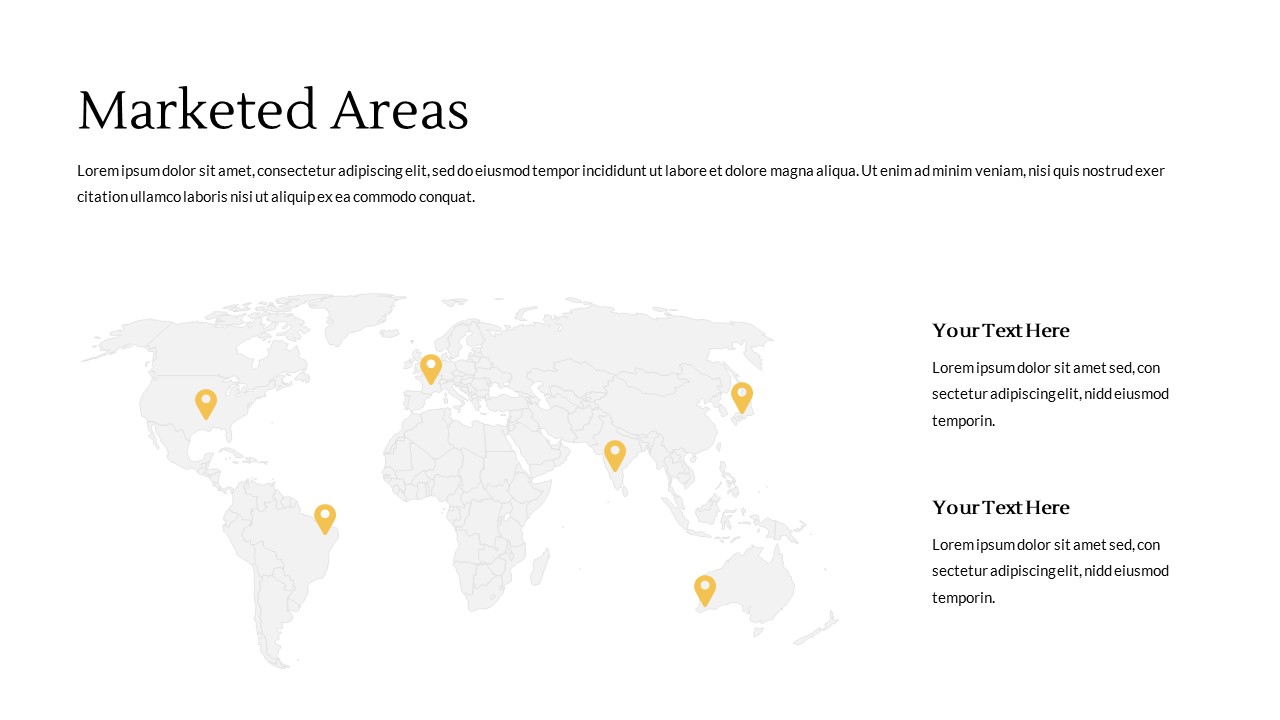The height and width of the screenshot is (720, 1280).
Task: Select the upper 'Your Text Here' heading
Action: tap(1001, 330)
